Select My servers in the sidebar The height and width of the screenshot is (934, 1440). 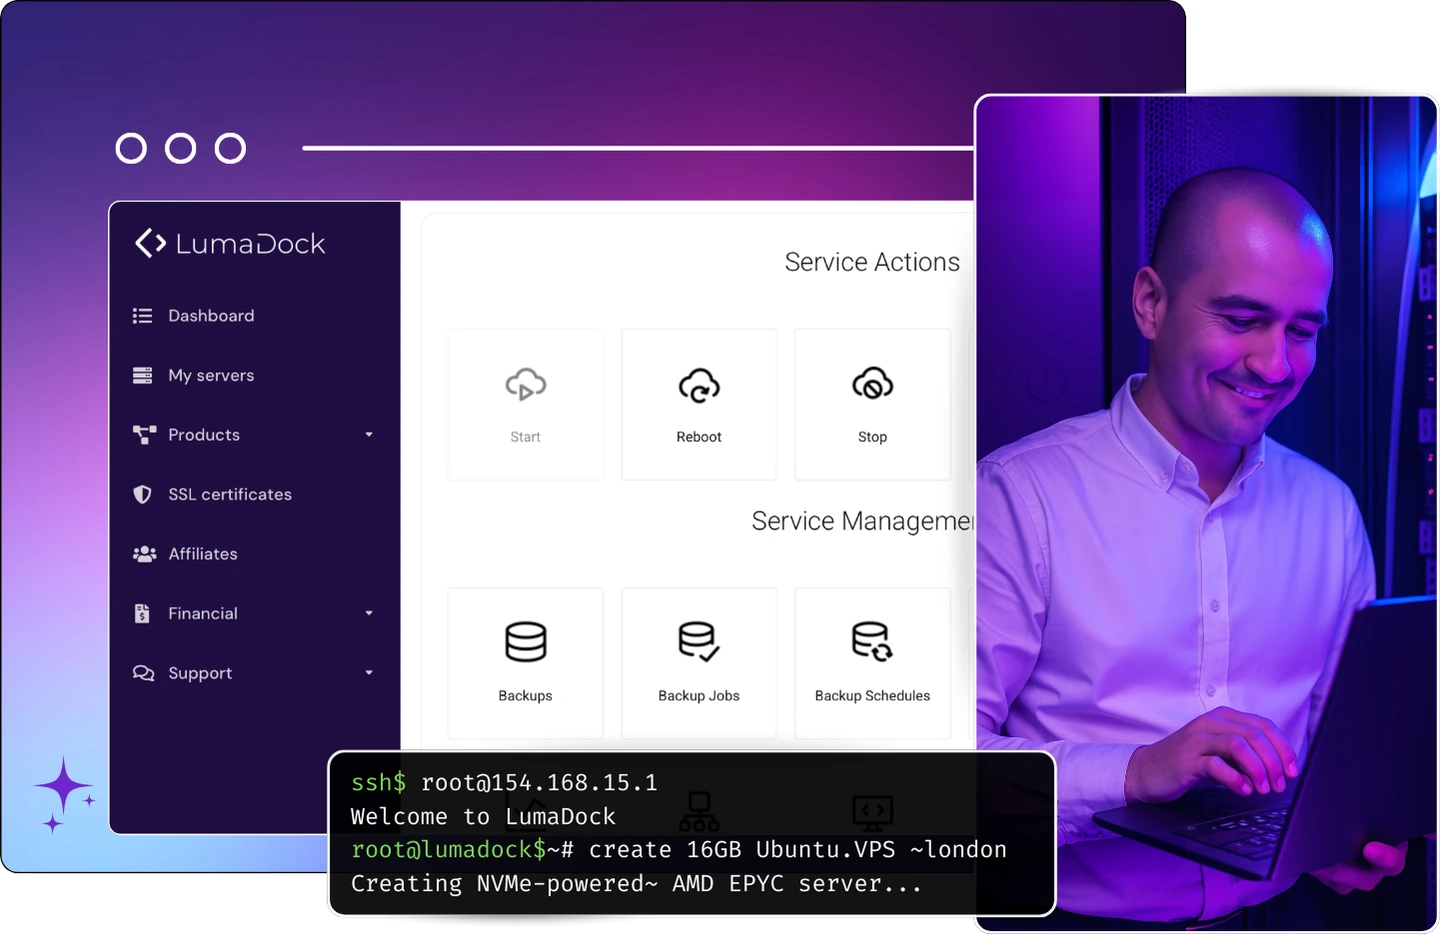click(x=210, y=375)
